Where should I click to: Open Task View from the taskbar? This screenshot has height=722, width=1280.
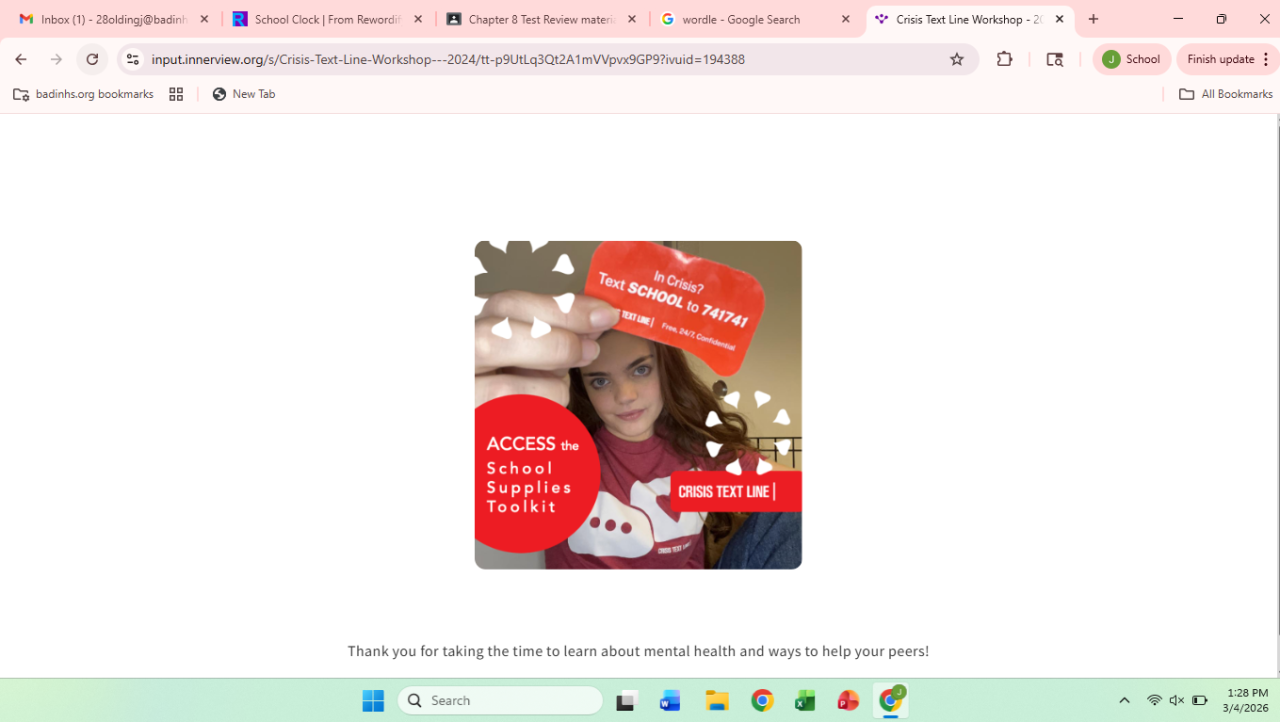point(627,701)
